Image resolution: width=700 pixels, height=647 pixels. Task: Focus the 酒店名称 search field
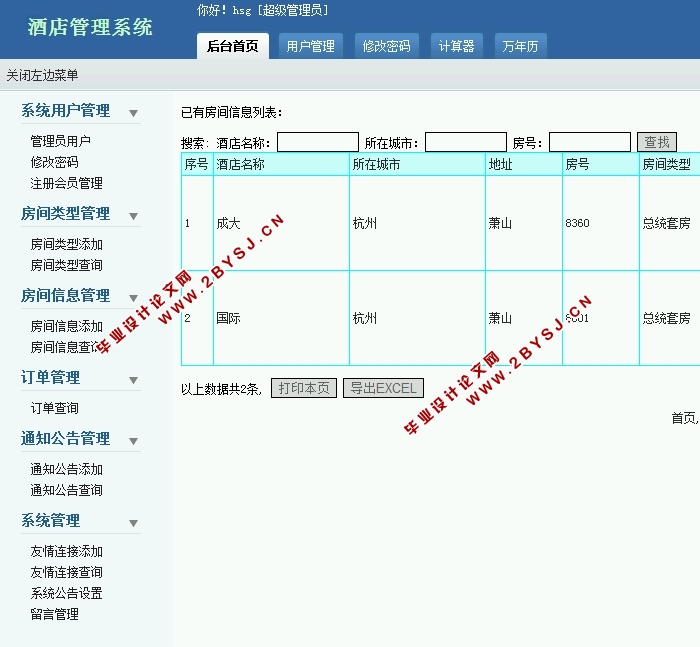(x=318, y=142)
